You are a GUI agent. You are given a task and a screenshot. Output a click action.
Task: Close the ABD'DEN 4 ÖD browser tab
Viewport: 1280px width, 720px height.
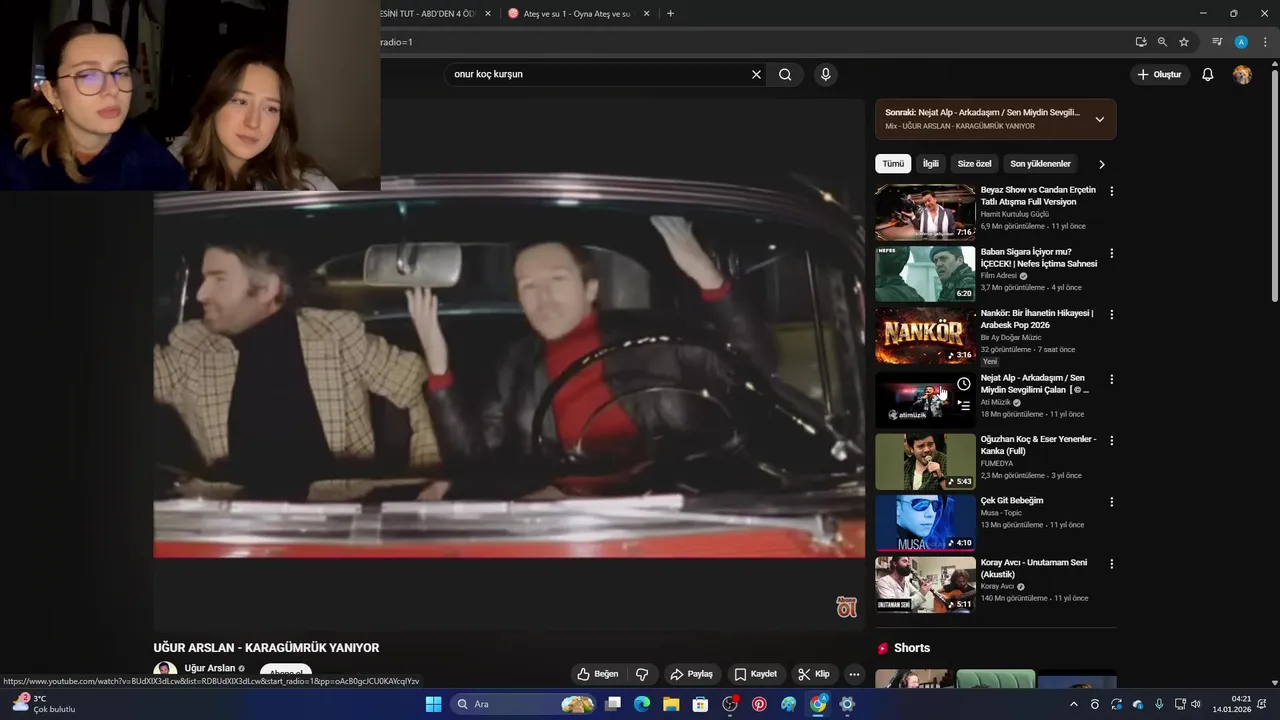488,14
